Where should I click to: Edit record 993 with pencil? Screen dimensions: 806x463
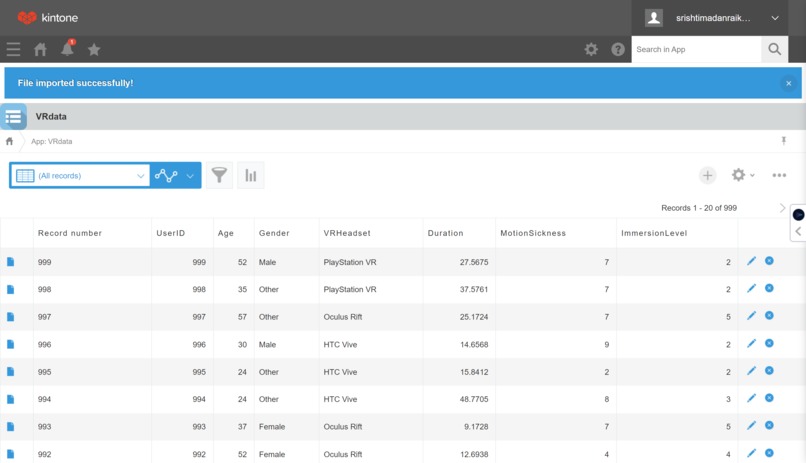tap(752, 425)
